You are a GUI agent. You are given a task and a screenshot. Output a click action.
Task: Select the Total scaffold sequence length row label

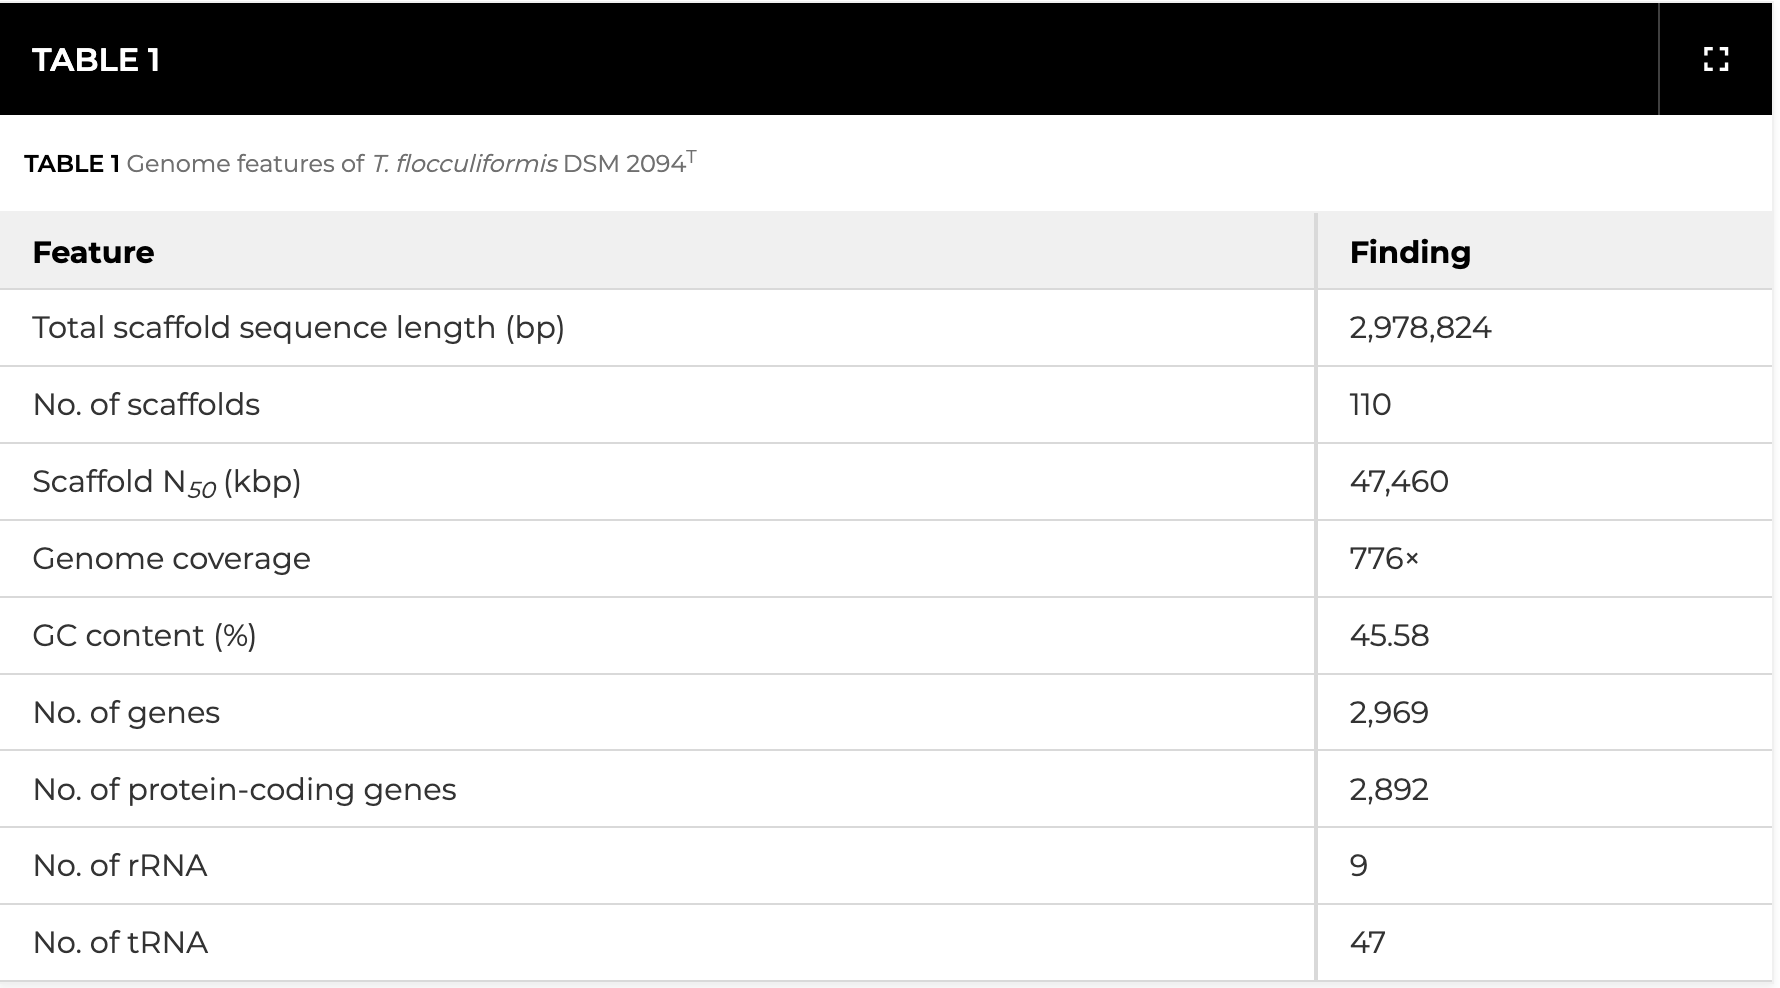pos(298,328)
